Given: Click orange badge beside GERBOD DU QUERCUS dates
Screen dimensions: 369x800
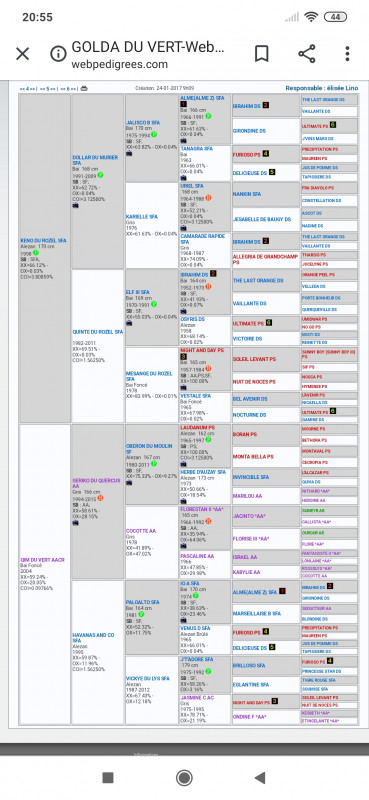Looking at the screenshot, I should tap(101, 498).
